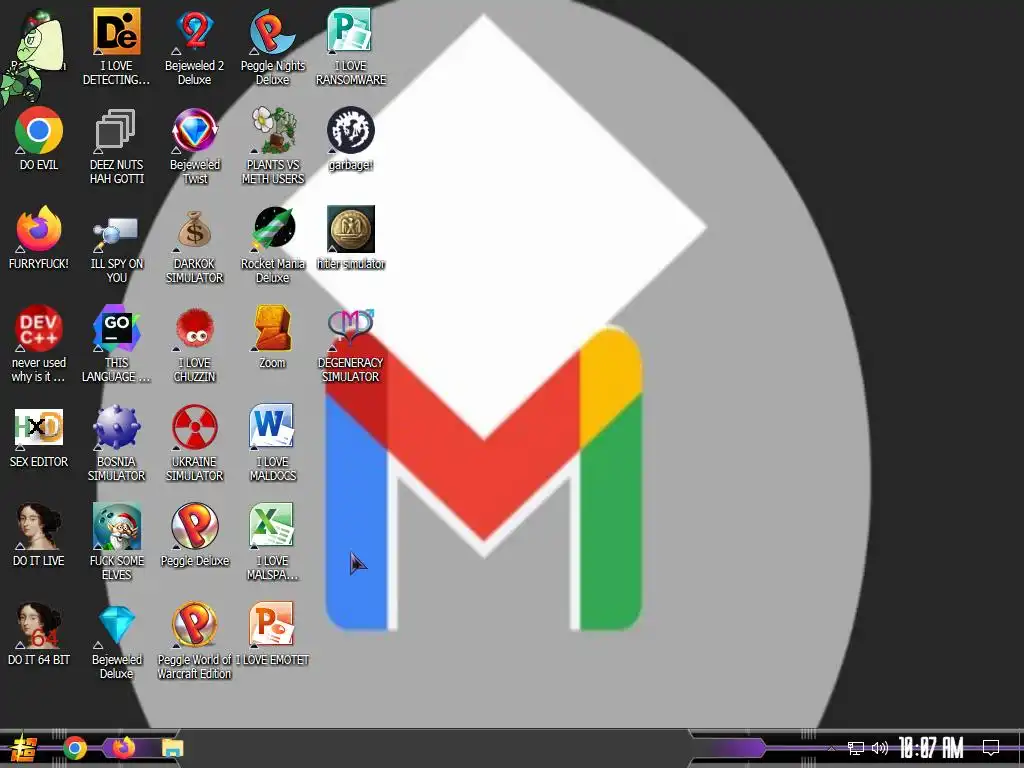Launch Peggle World of Warcraft Edition
Viewport: 1024px width, 768px height.
(x=195, y=625)
